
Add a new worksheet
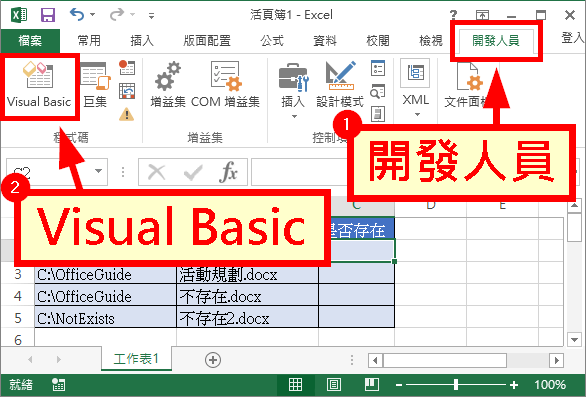[213, 360]
